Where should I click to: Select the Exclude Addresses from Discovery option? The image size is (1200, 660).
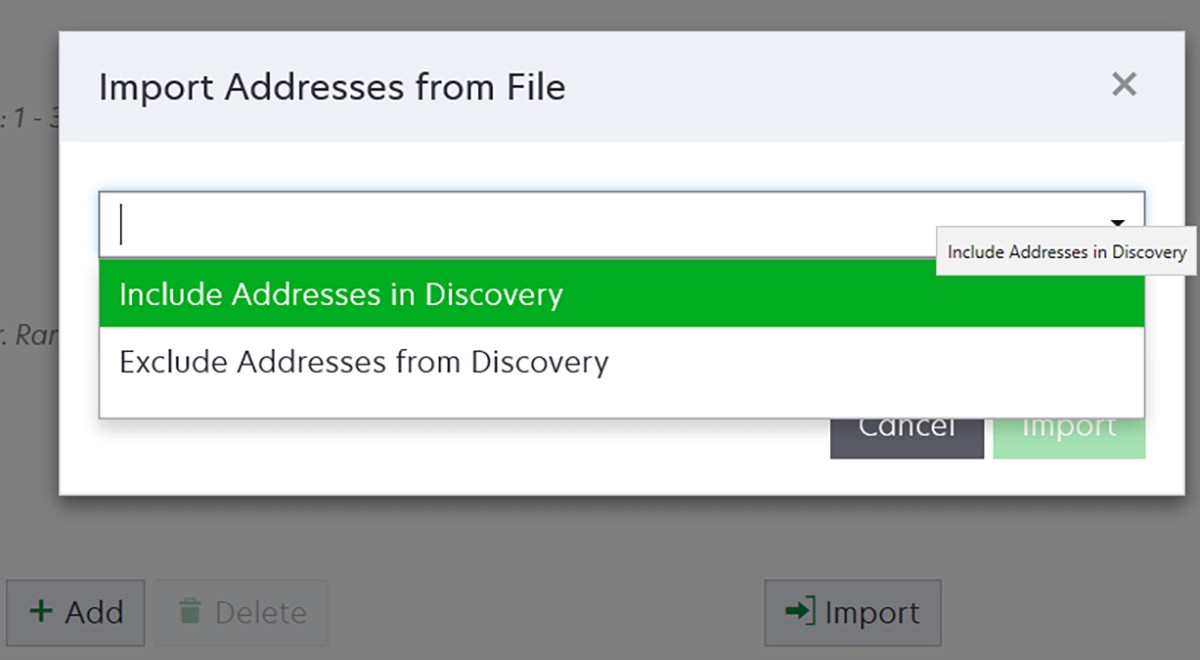[363, 361]
